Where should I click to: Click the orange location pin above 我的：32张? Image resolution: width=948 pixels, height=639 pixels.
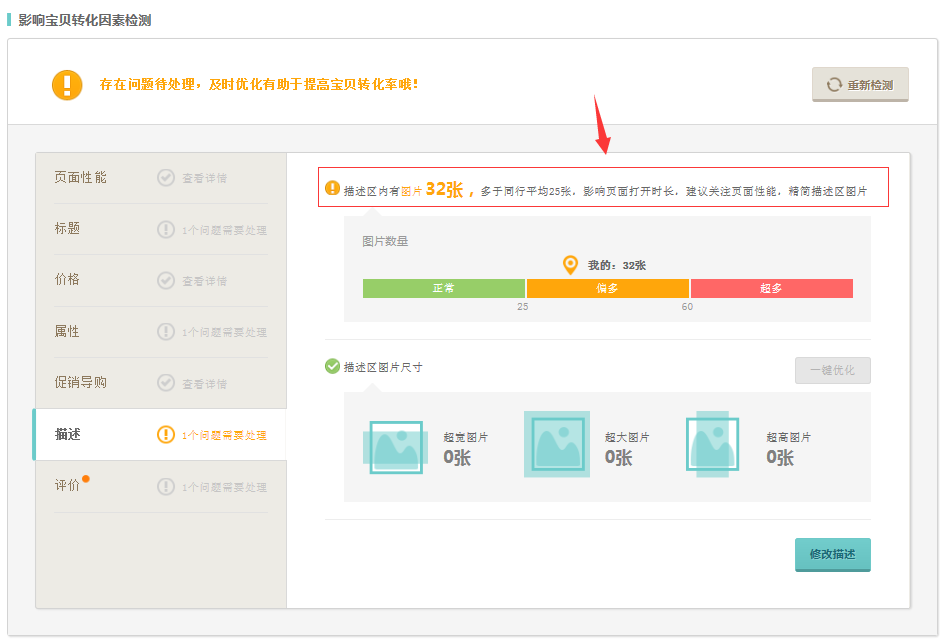click(570, 265)
